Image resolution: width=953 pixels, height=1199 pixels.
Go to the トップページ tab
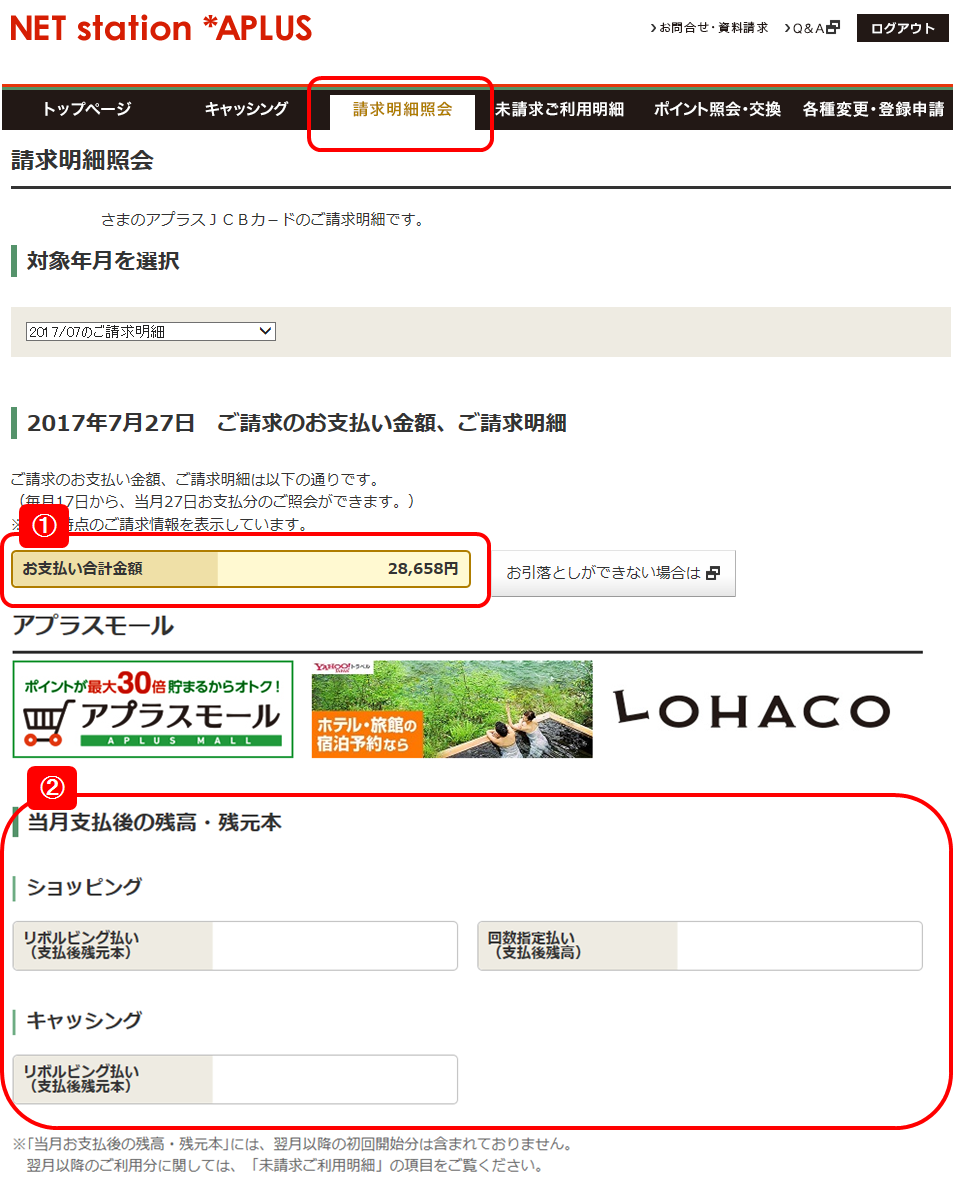point(87,109)
